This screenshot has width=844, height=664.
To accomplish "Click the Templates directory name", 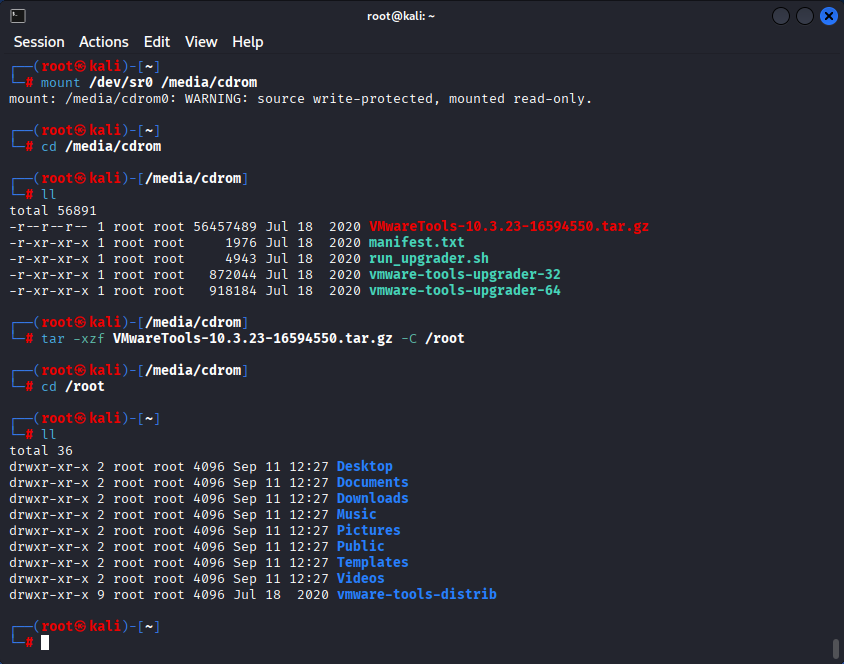I will tap(372, 563).
